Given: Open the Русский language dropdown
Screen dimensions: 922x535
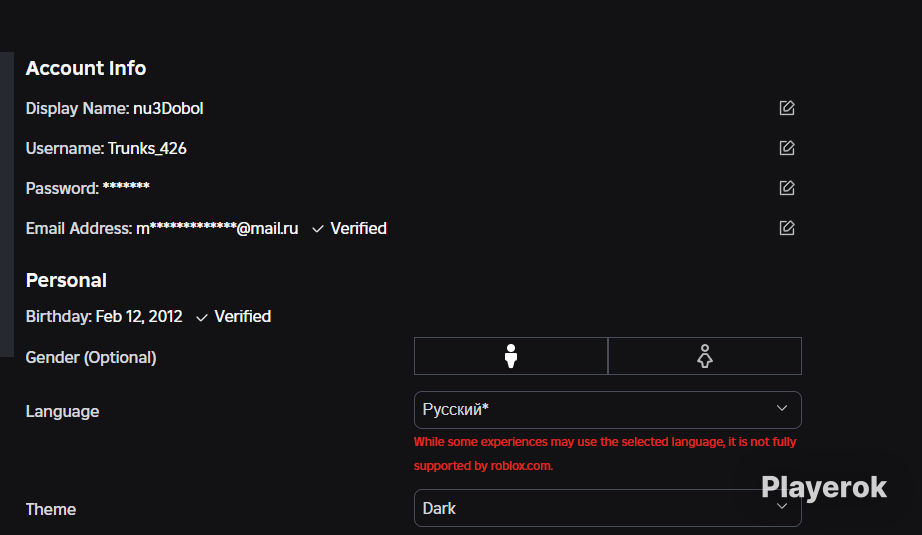Looking at the screenshot, I should coord(607,410).
